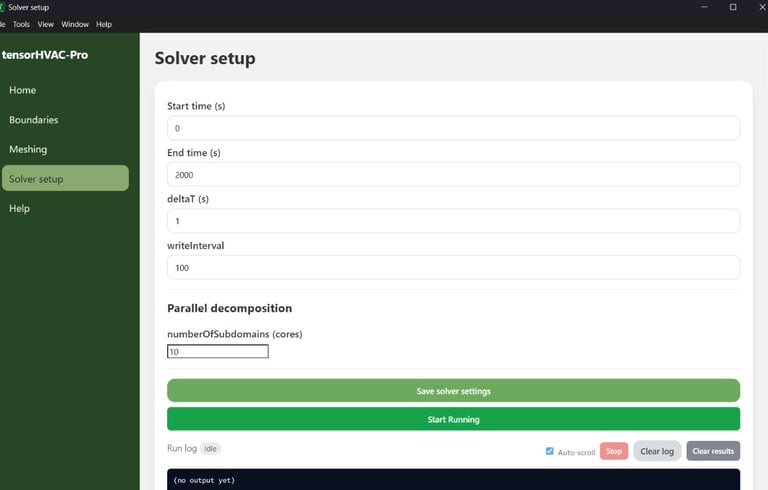Focus the End time input
The image size is (768, 490).
point(453,174)
